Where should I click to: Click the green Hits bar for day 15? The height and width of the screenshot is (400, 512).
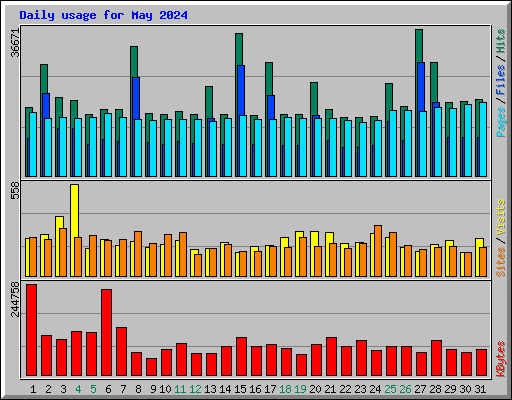point(239,49)
